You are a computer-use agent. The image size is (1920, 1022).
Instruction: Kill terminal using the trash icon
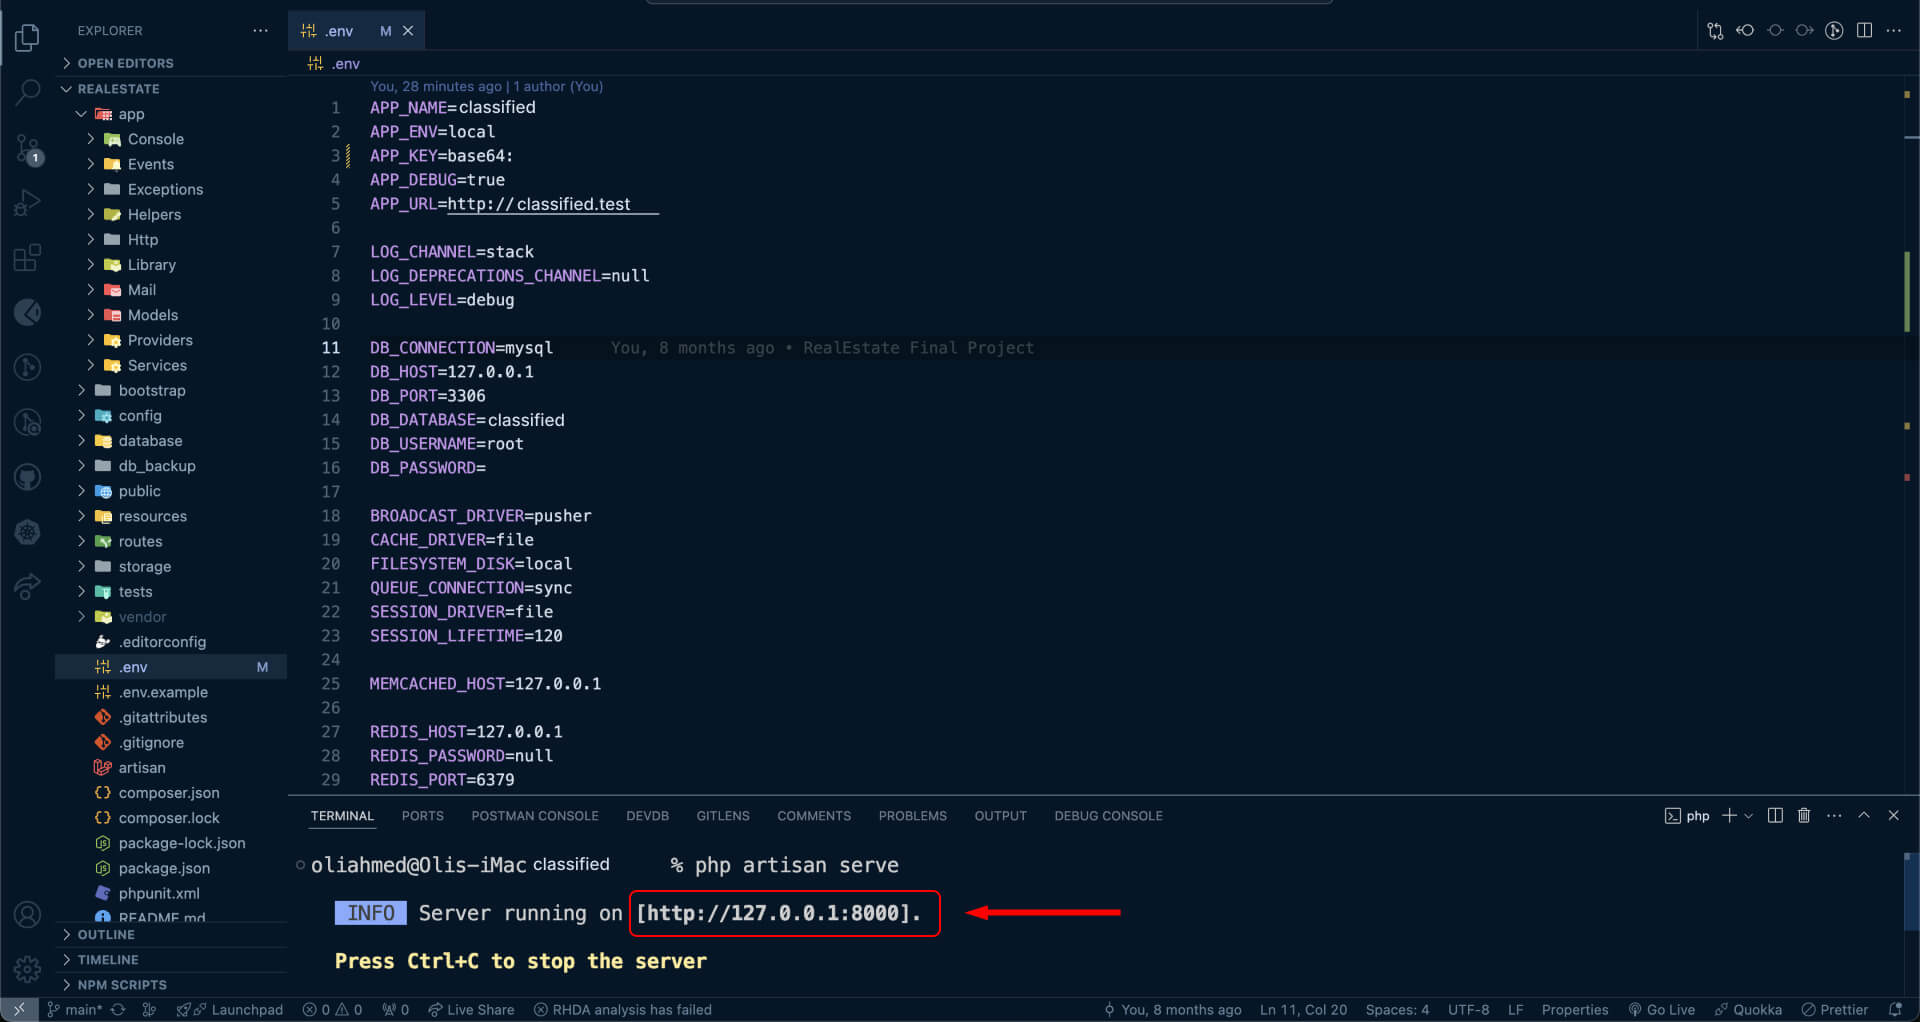1804,816
